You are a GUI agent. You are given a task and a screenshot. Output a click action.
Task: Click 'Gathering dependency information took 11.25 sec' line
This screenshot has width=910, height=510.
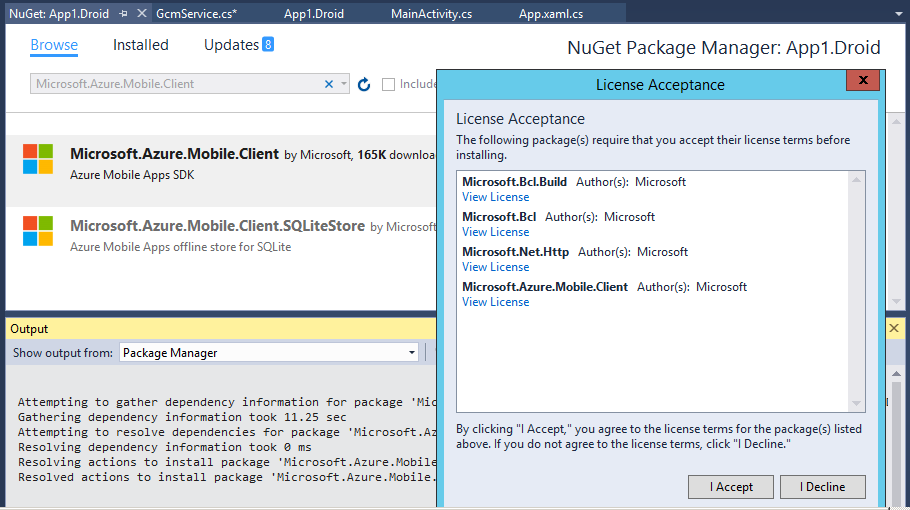[182, 417]
